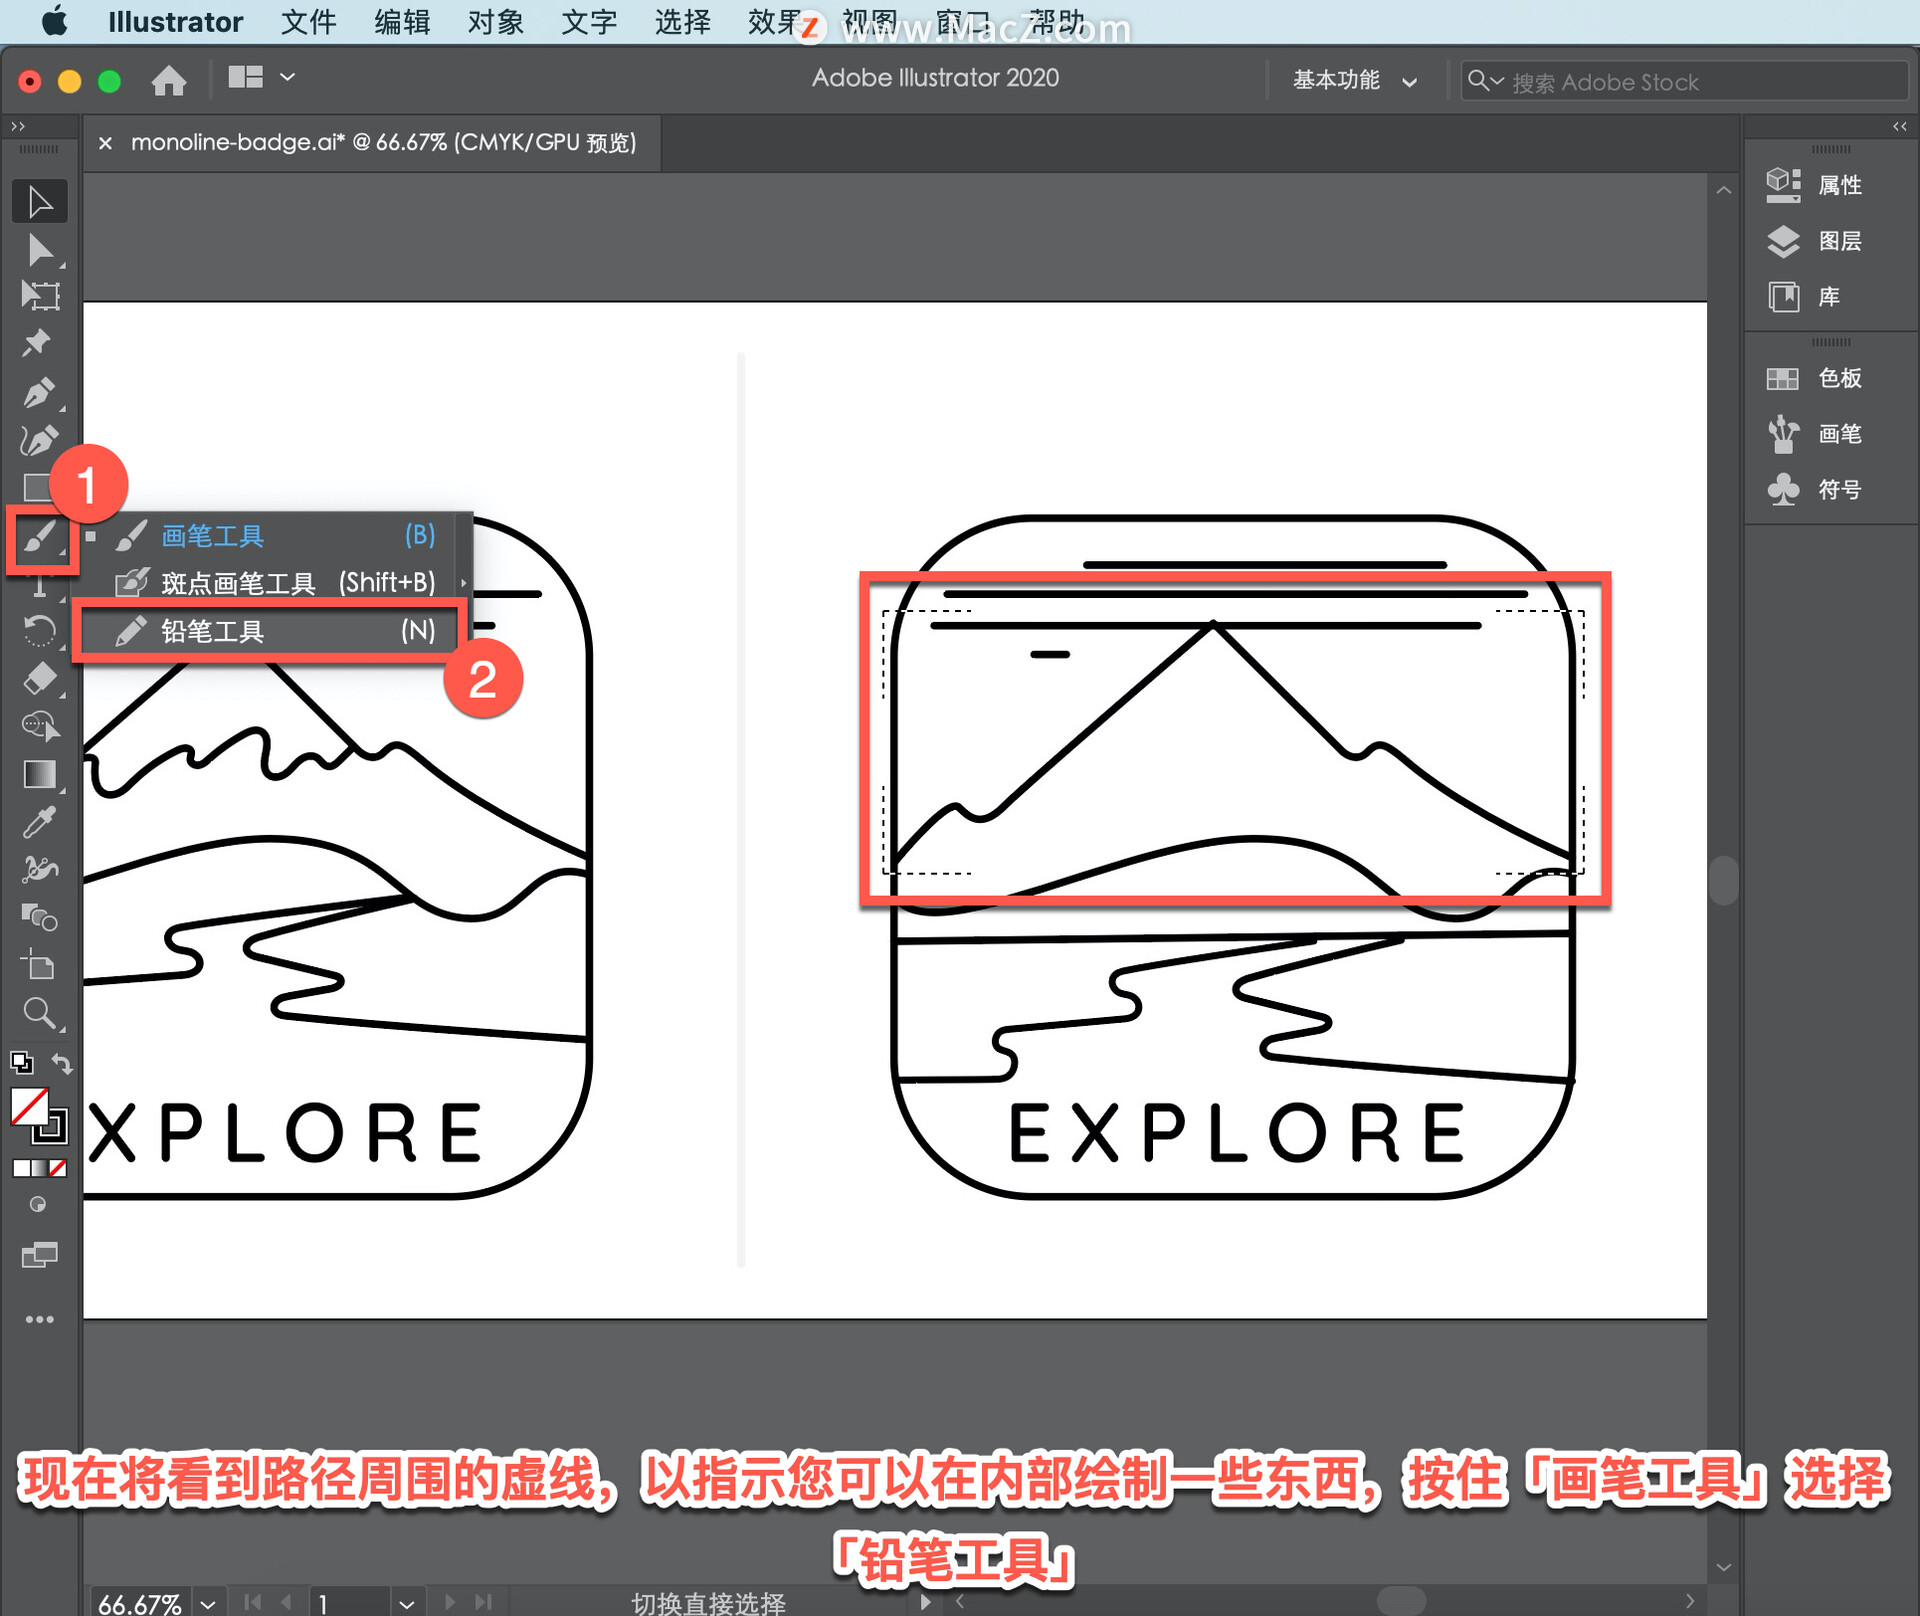Screen dimensions: 1920x1616
Task: Select the Gradient tool
Action: 40,775
